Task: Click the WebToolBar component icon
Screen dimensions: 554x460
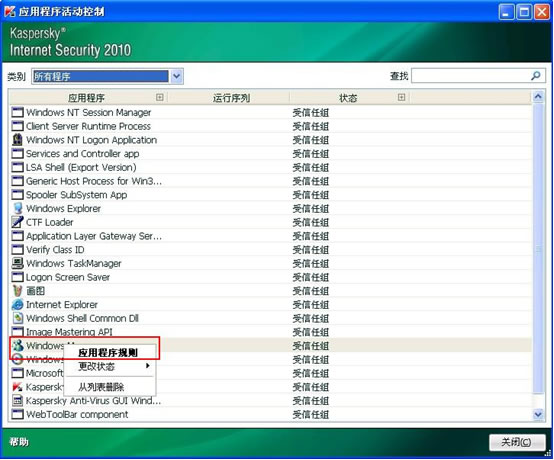Action: 17,414
